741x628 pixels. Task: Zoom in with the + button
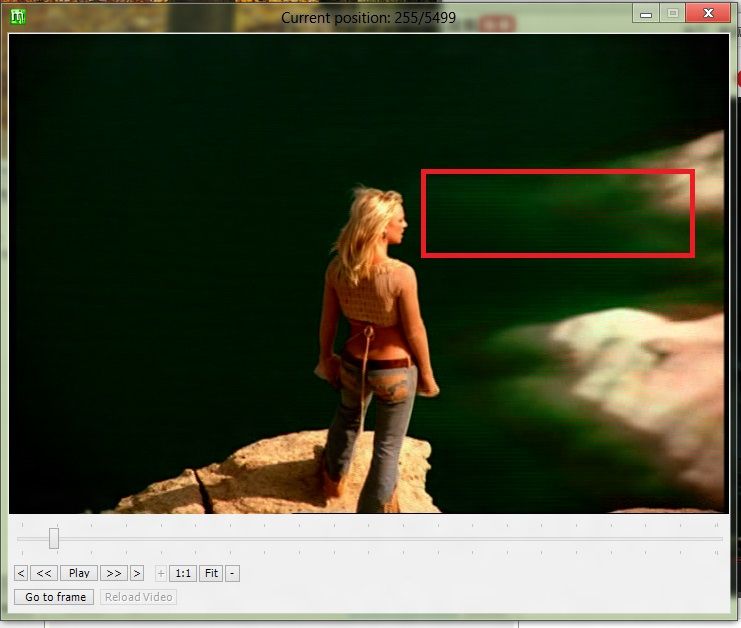tap(160, 573)
